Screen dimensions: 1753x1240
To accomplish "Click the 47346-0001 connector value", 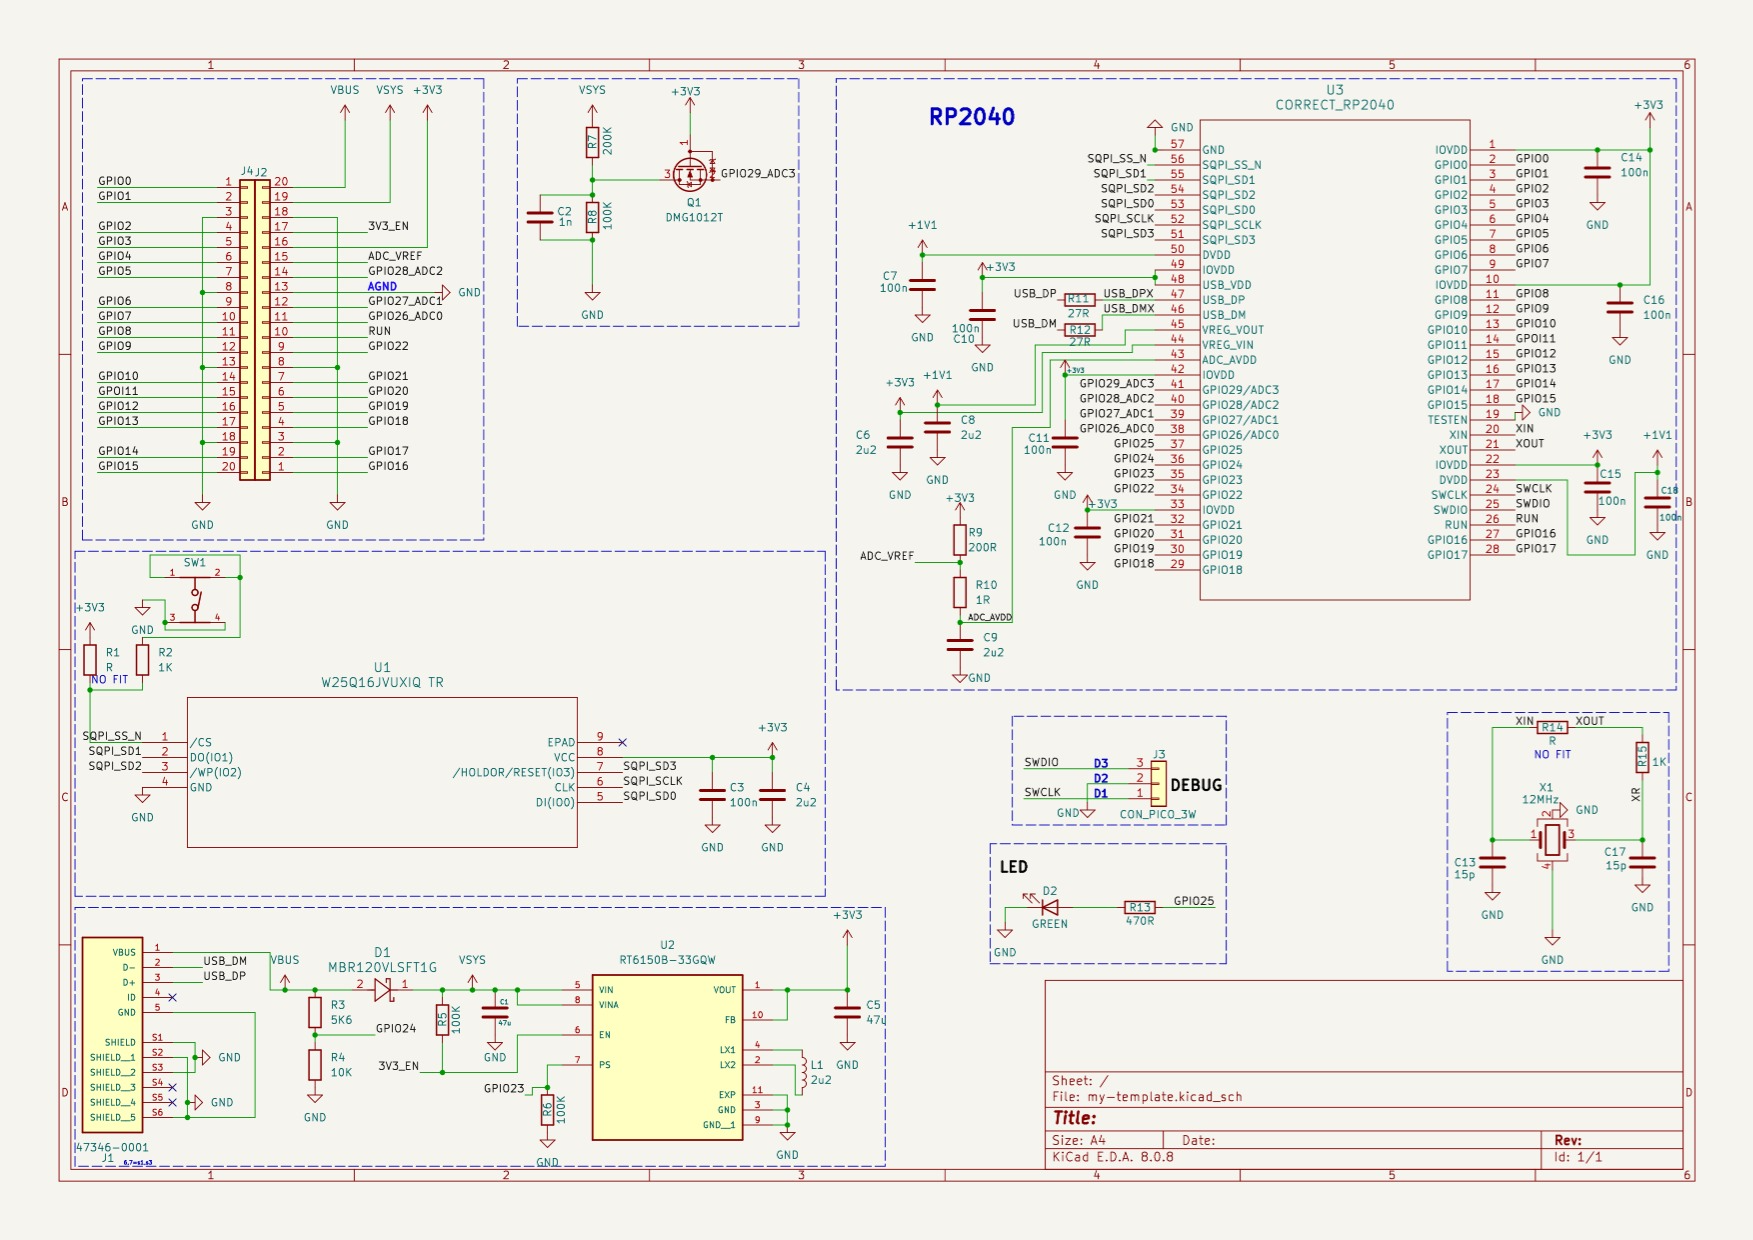I will (x=112, y=1147).
